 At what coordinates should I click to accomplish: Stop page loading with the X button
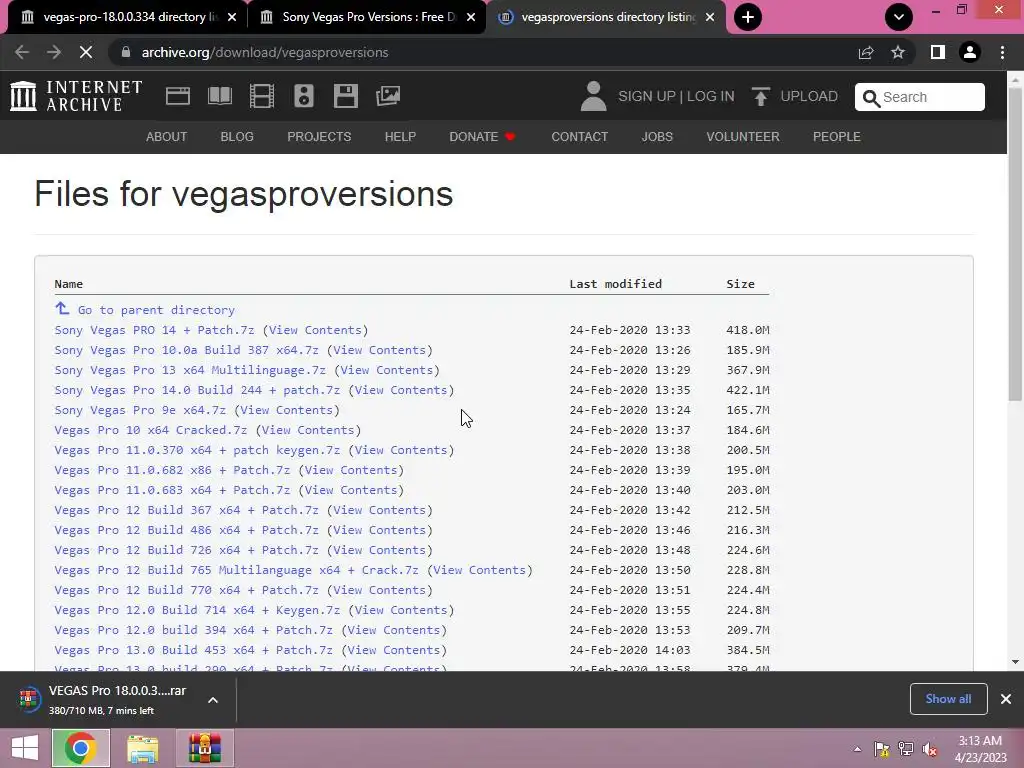click(x=86, y=52)
